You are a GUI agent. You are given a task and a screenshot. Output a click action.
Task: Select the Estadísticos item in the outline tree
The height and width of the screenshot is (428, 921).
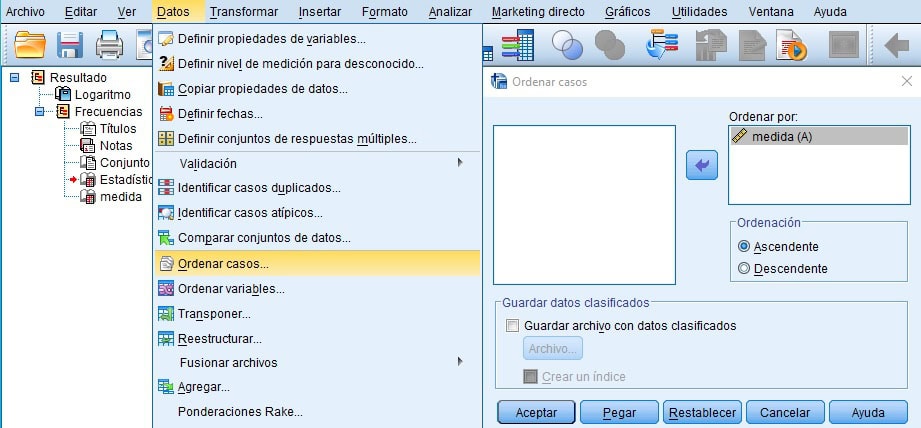pos(126,180)
